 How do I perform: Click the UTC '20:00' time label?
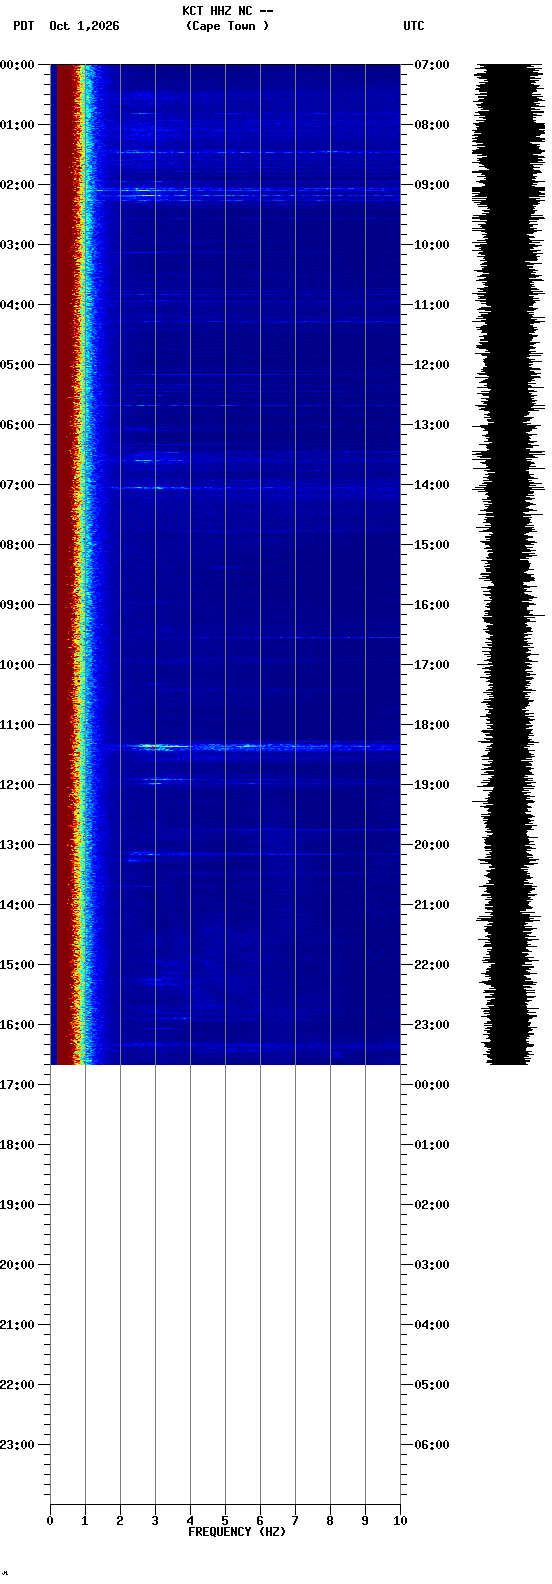431,845
